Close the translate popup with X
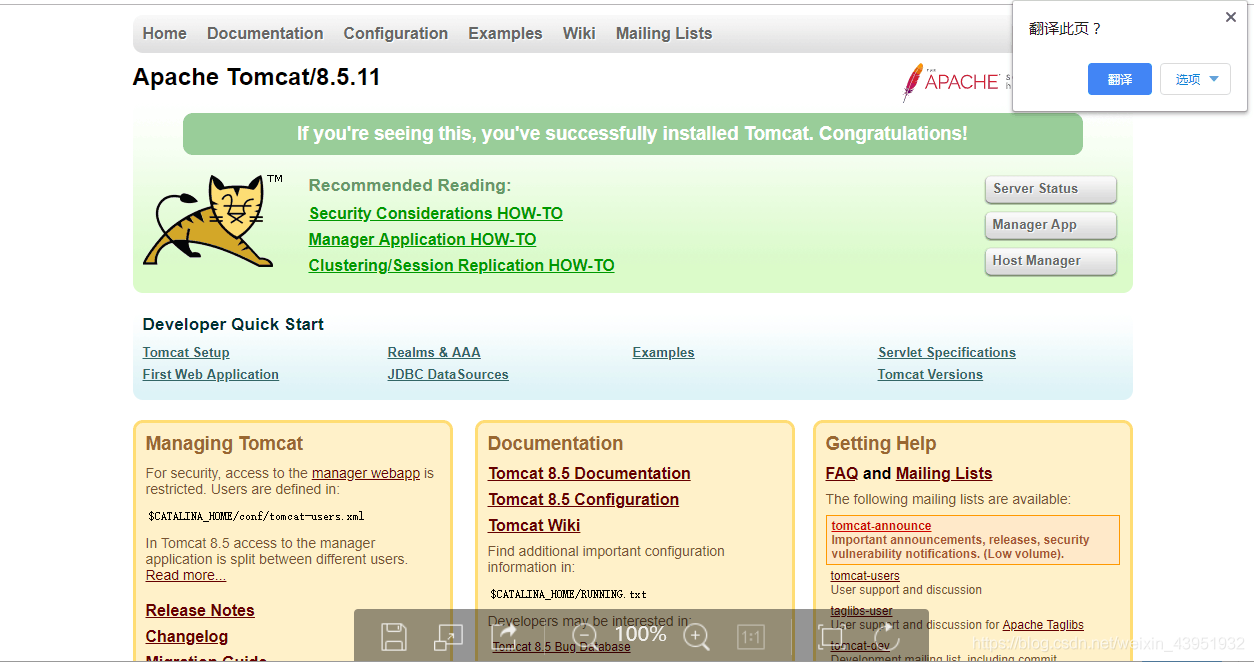Viewport: 1254px width, 662px height. 1231,17
